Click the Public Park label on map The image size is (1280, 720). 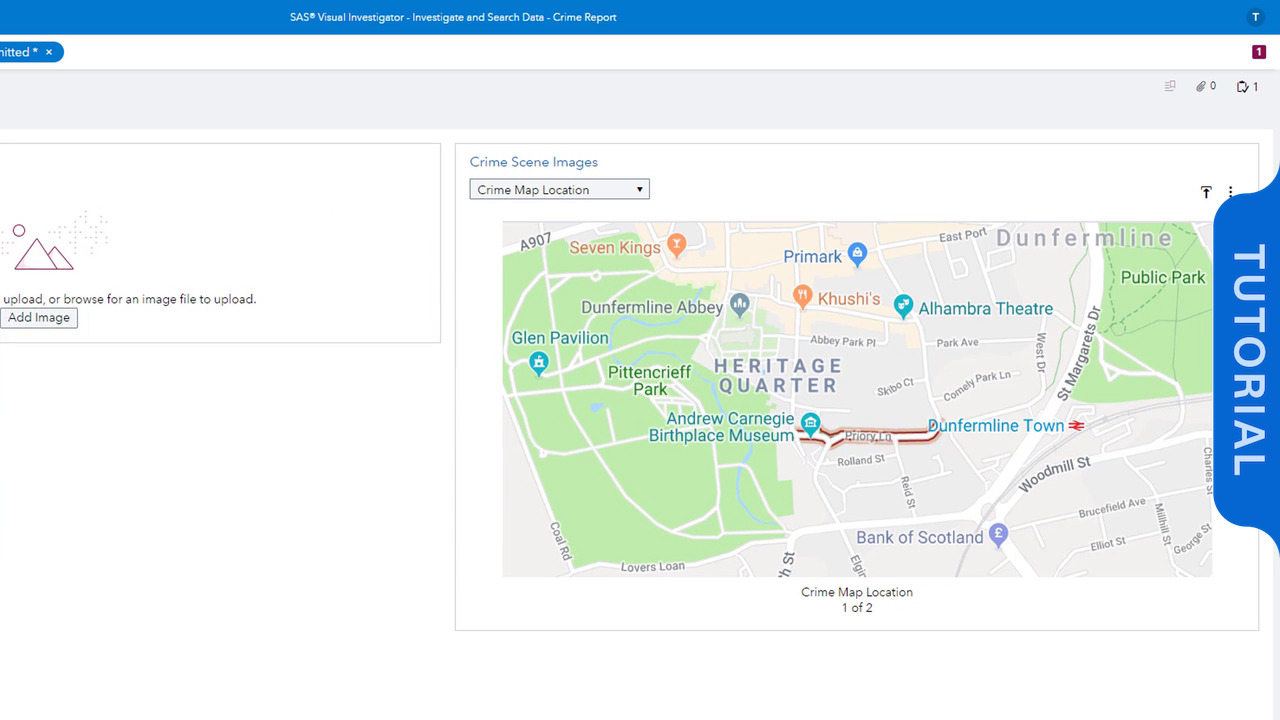pos(1163,277)
